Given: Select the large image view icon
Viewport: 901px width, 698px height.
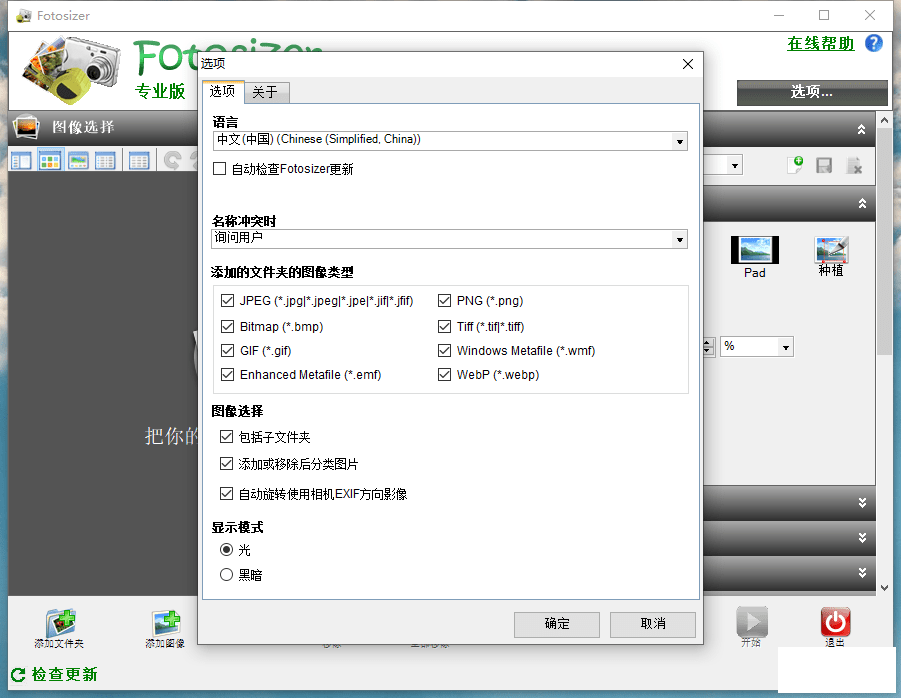Looking at the screenshot, I should [78, 161].
